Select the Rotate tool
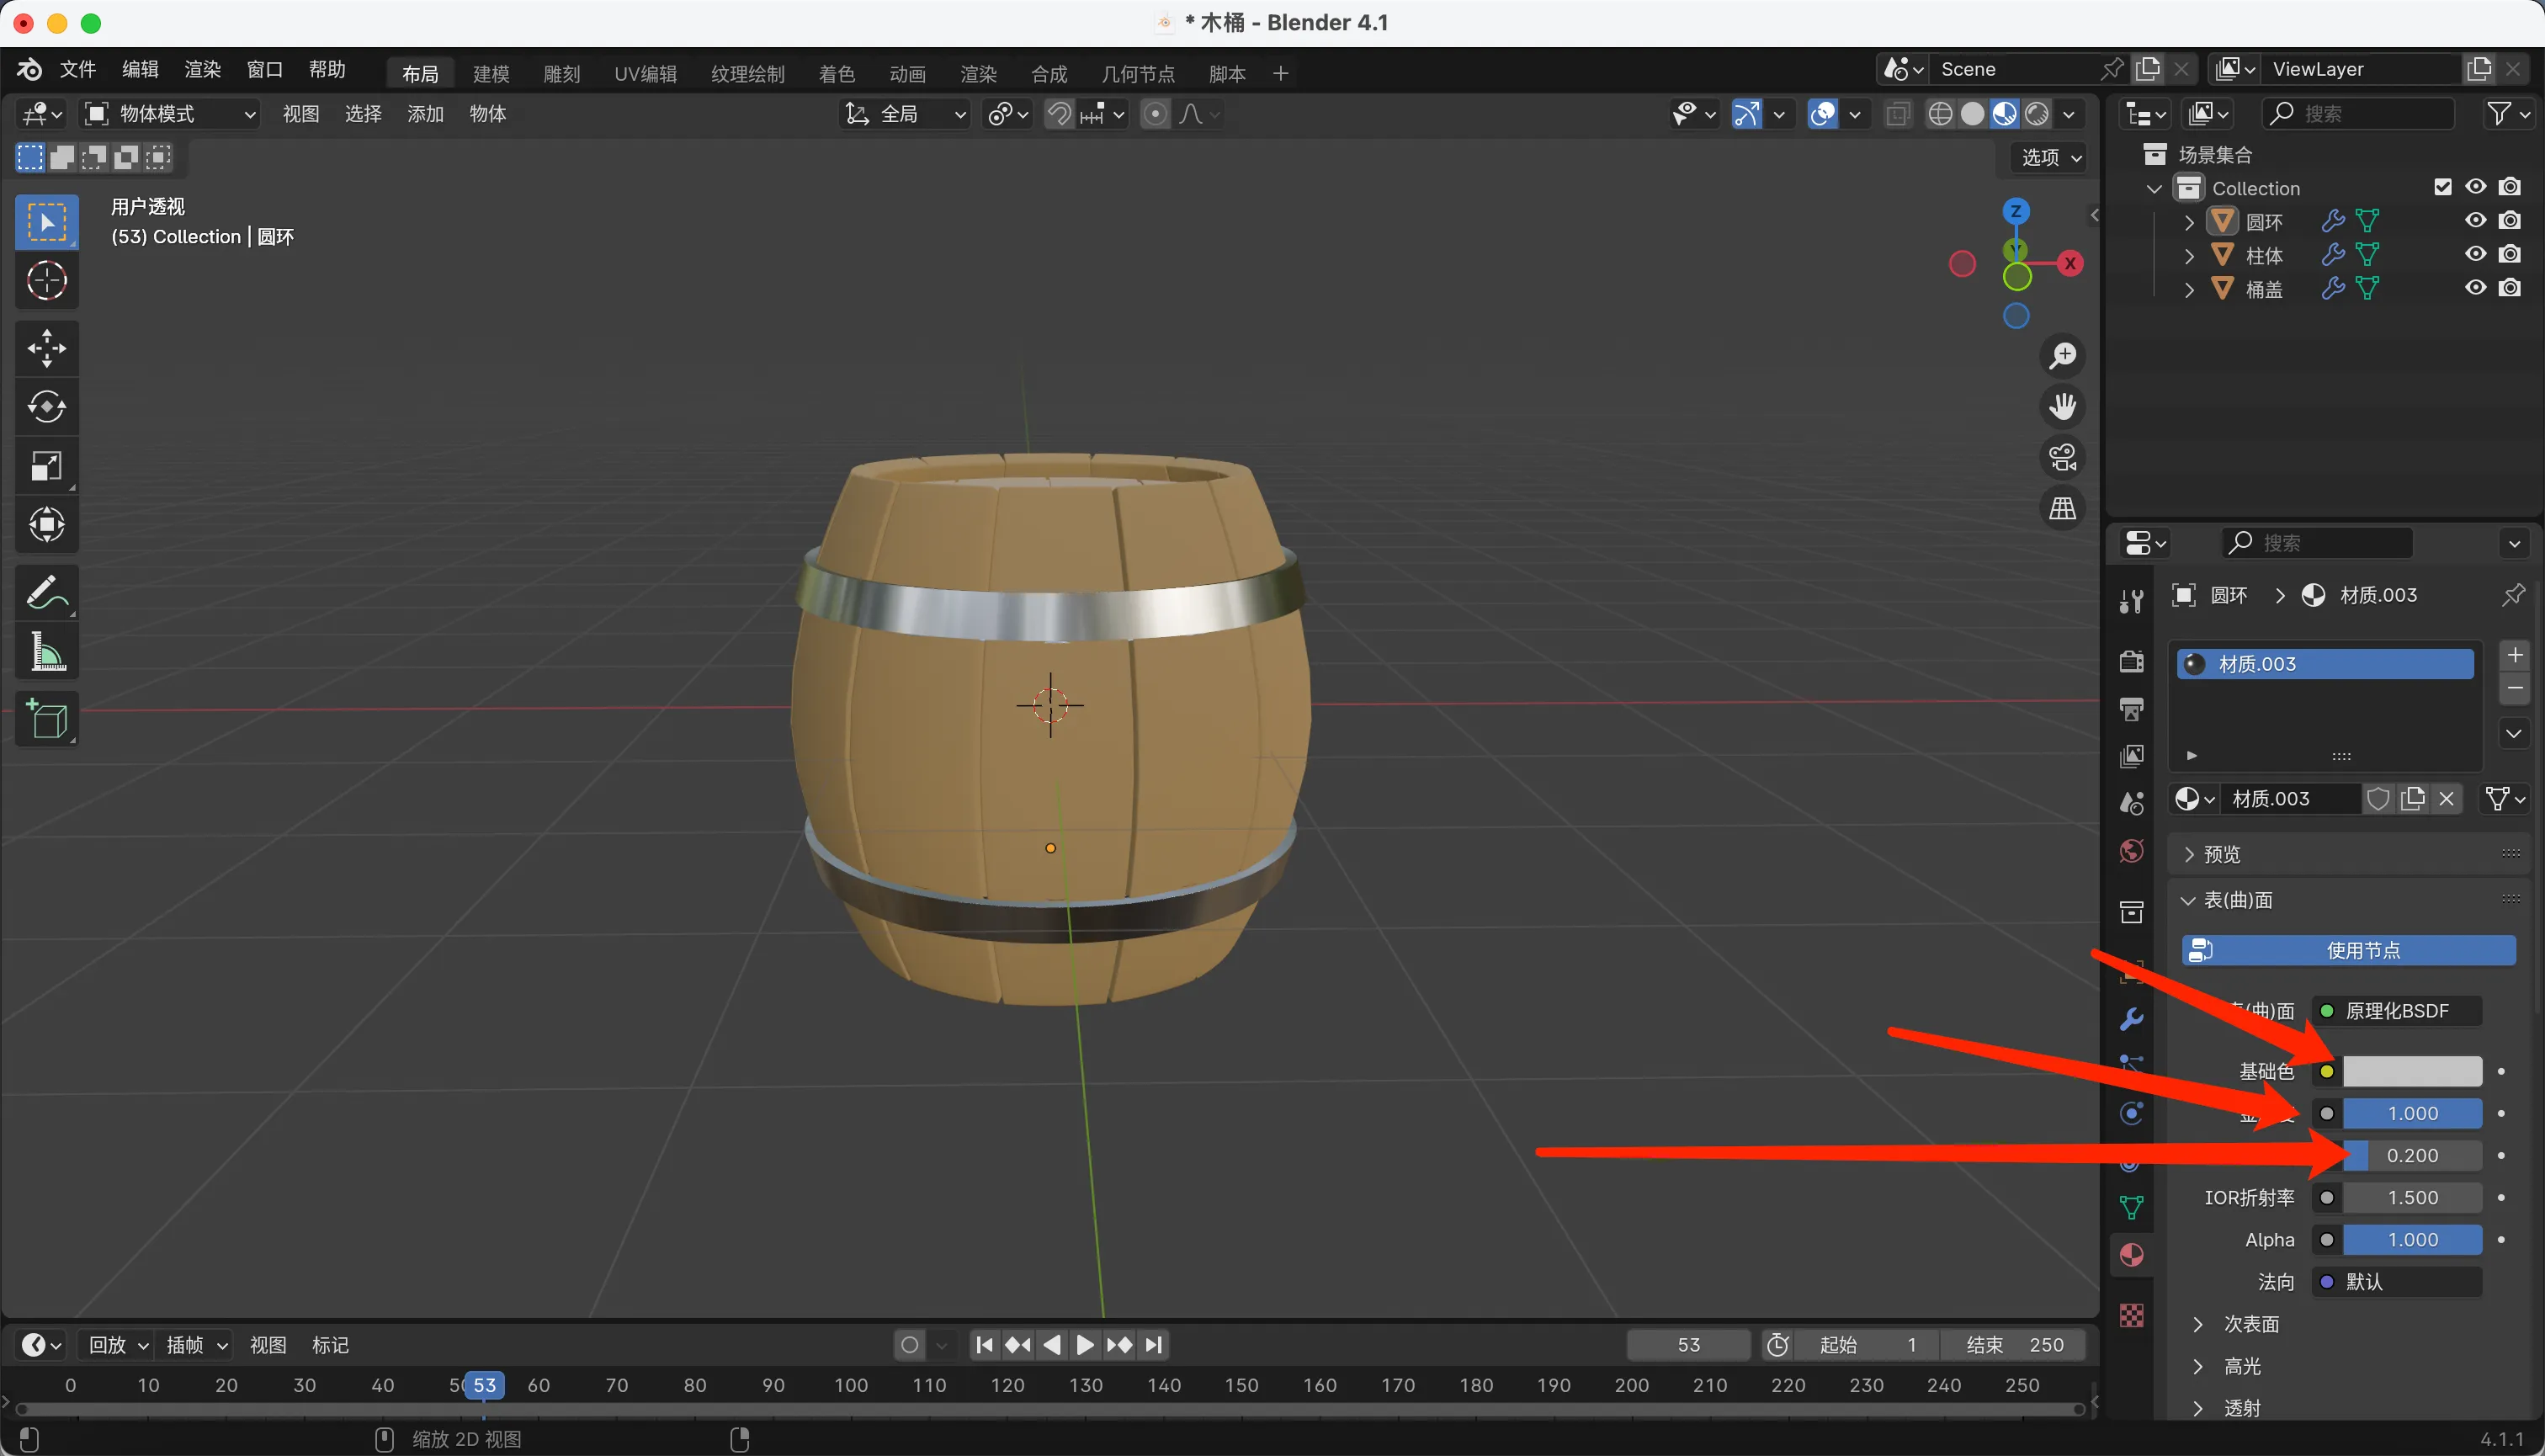The width and height of the screenshot is (2545, 1456). 46,407
